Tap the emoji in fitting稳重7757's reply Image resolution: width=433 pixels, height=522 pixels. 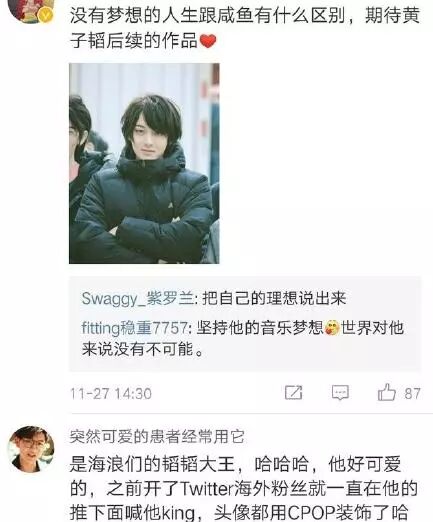332,328
